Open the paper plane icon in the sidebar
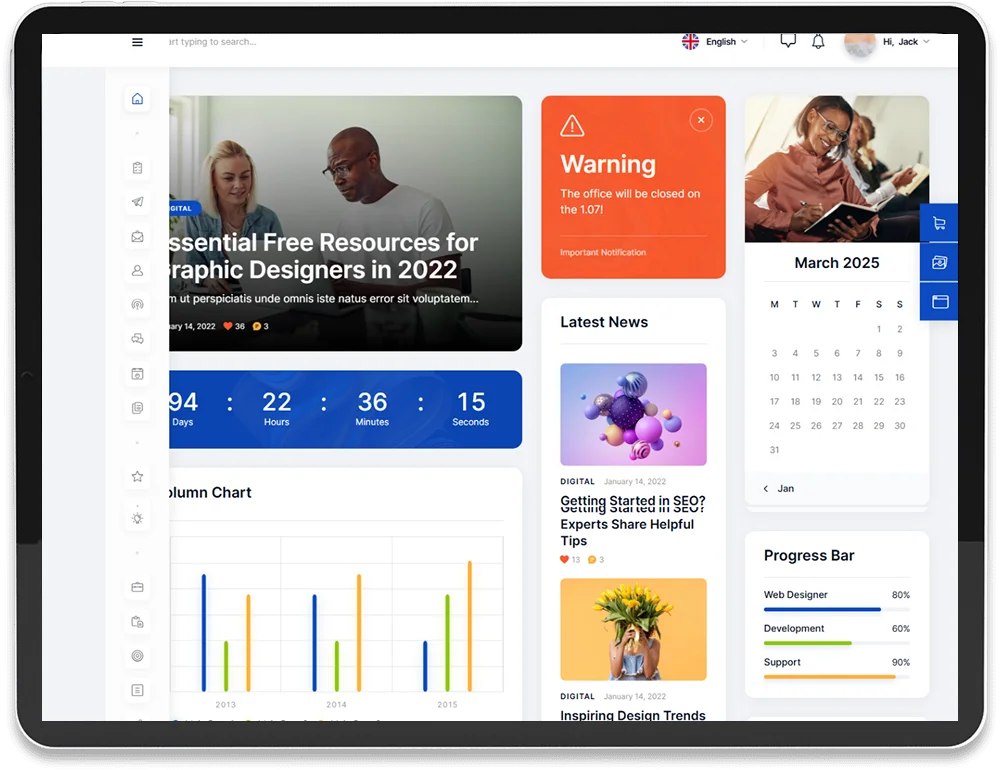The width and height of the screenshot is (1000, 770). pyautogui.click(x=137, y=202)
